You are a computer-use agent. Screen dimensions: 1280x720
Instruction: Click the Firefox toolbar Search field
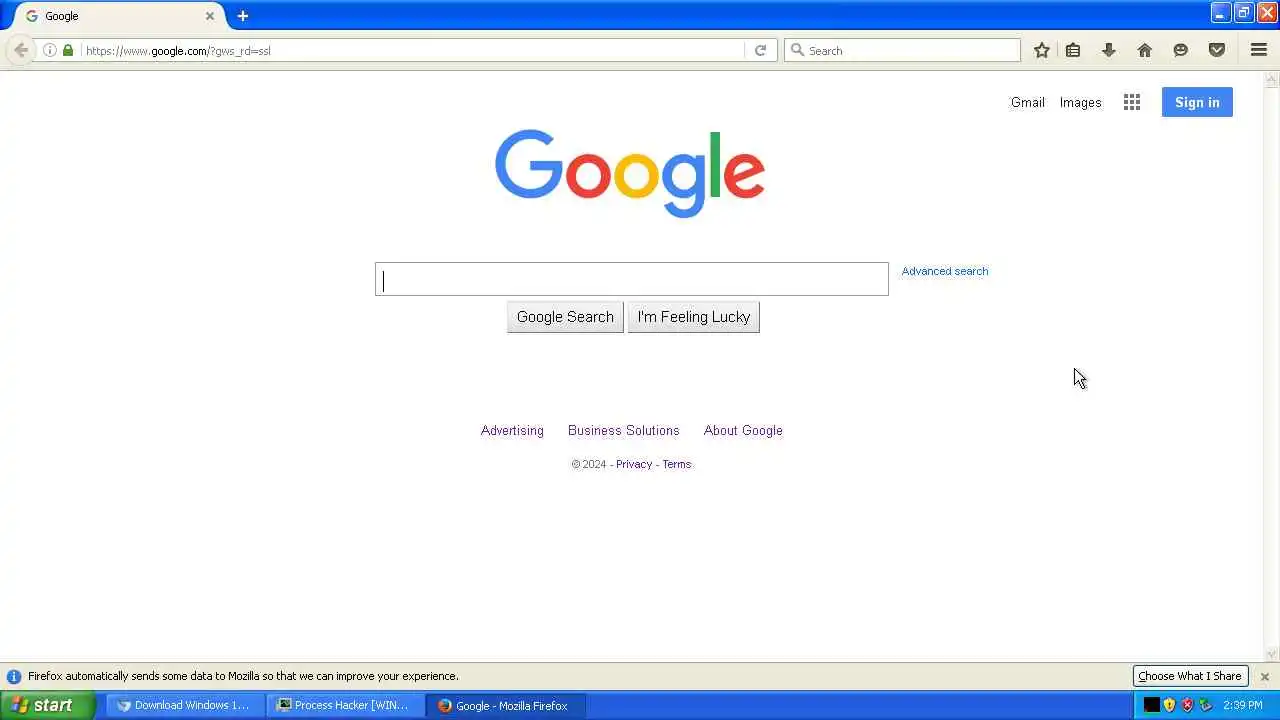pyautogui.click(x=902, y=50)
